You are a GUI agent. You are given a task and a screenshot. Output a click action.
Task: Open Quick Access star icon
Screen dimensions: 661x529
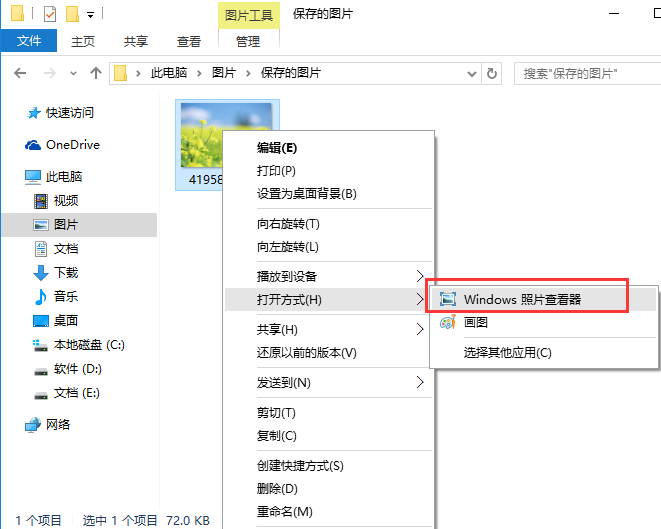click(x=33, y=113)
